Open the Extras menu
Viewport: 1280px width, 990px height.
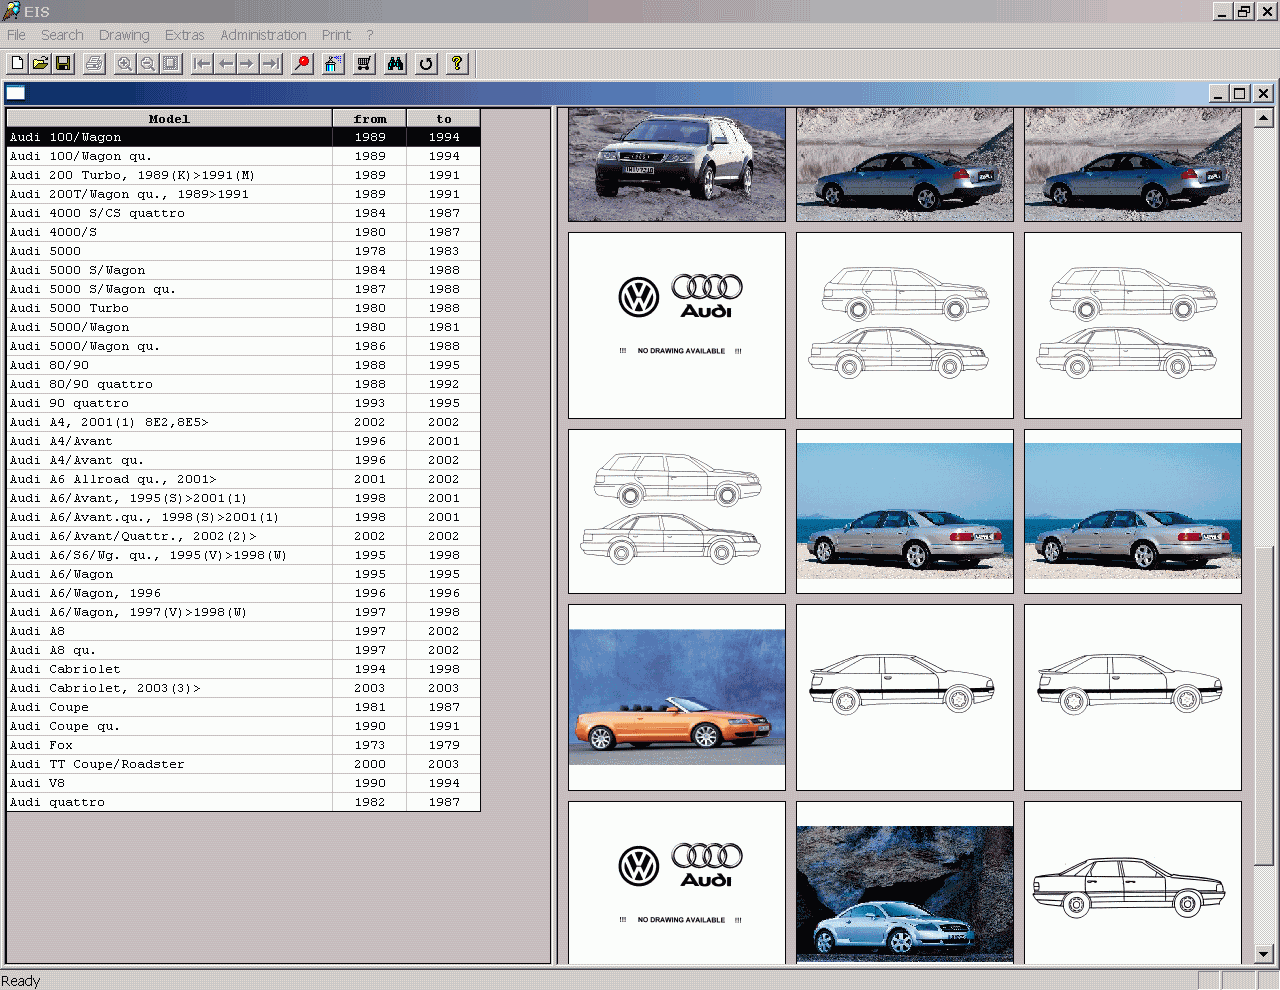coord(184,35)
